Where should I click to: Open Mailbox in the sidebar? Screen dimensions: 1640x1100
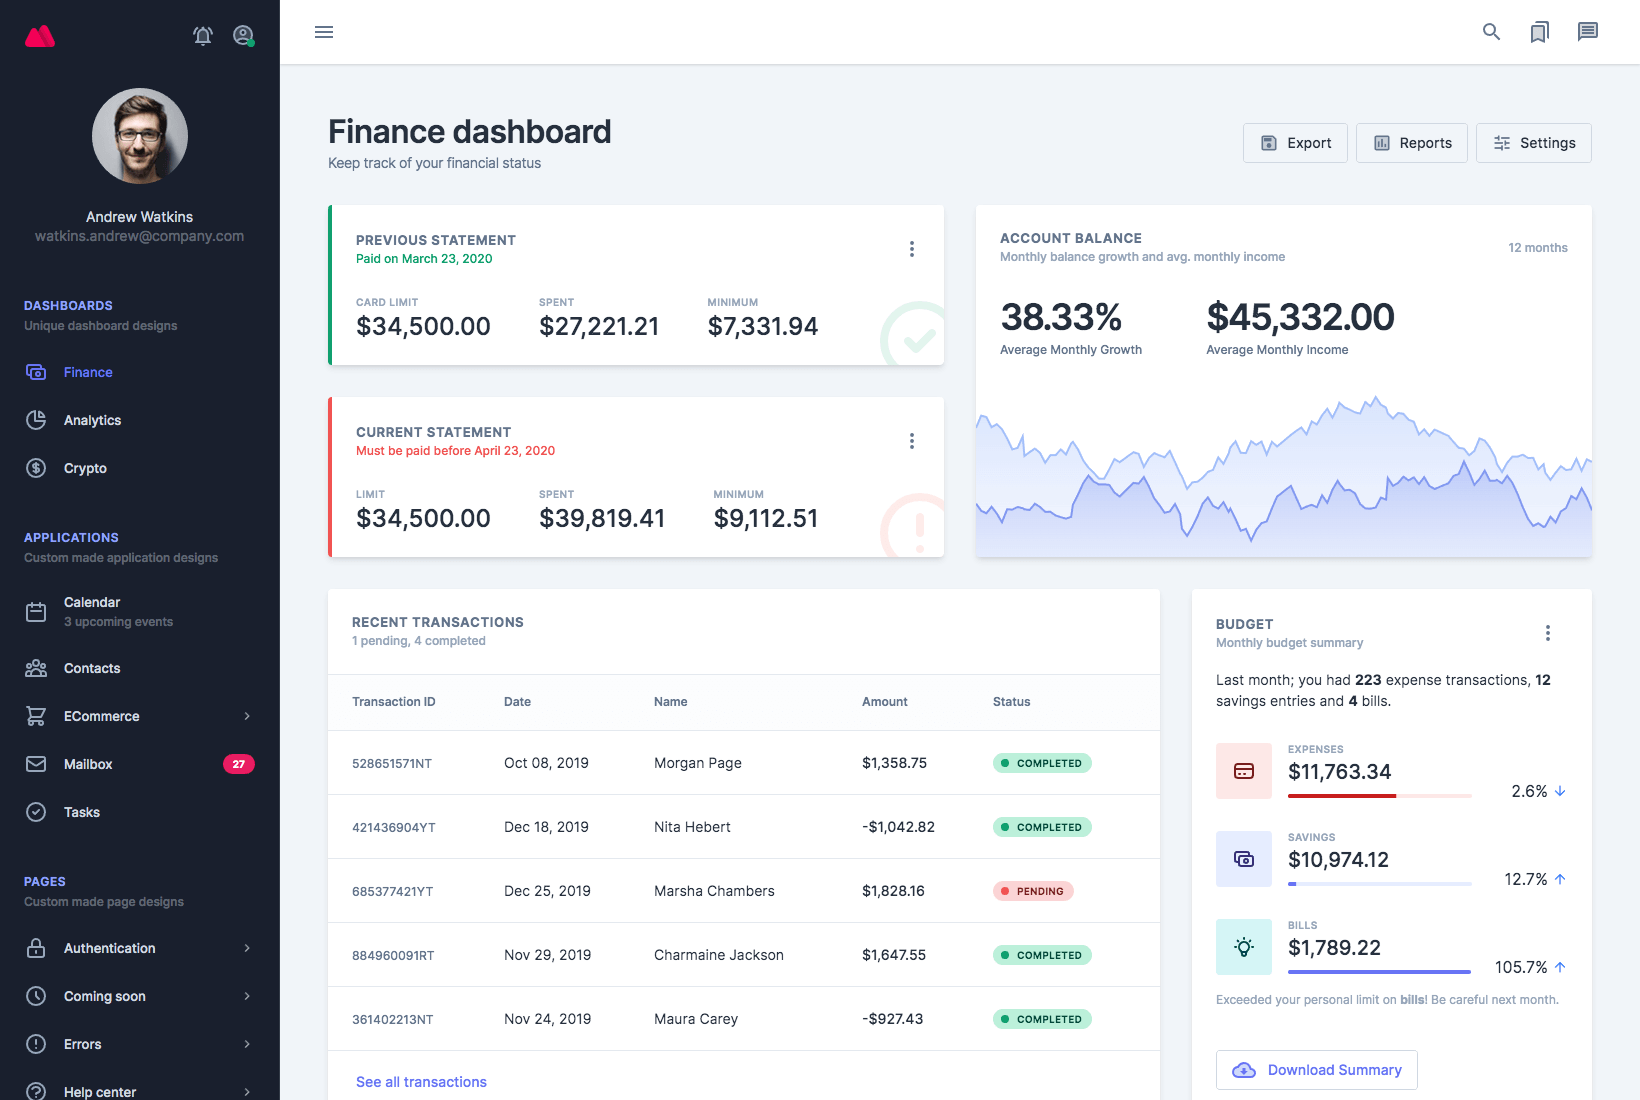pos(88,764)
